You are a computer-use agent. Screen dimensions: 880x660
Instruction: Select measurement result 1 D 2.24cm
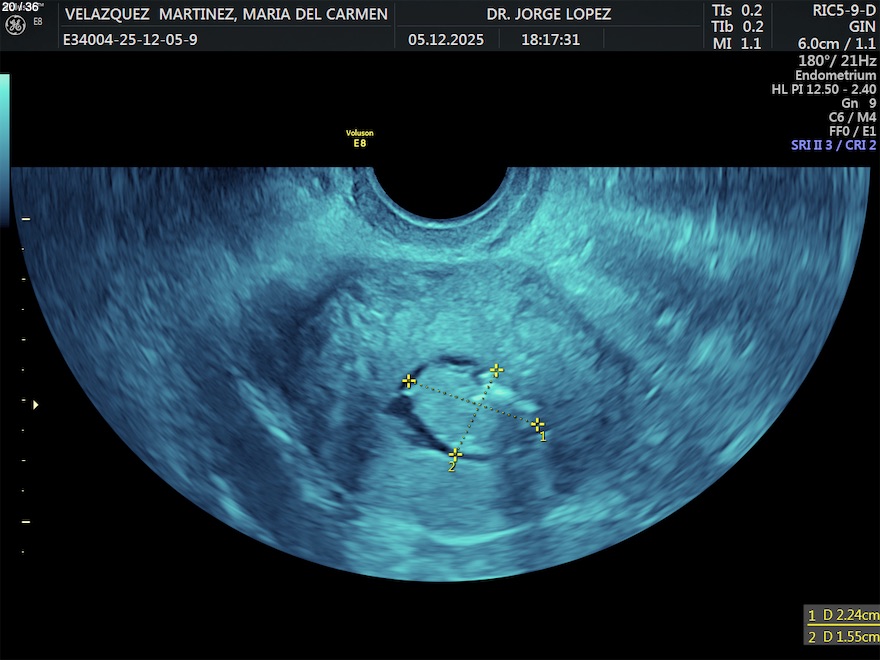tap(843, 615)
